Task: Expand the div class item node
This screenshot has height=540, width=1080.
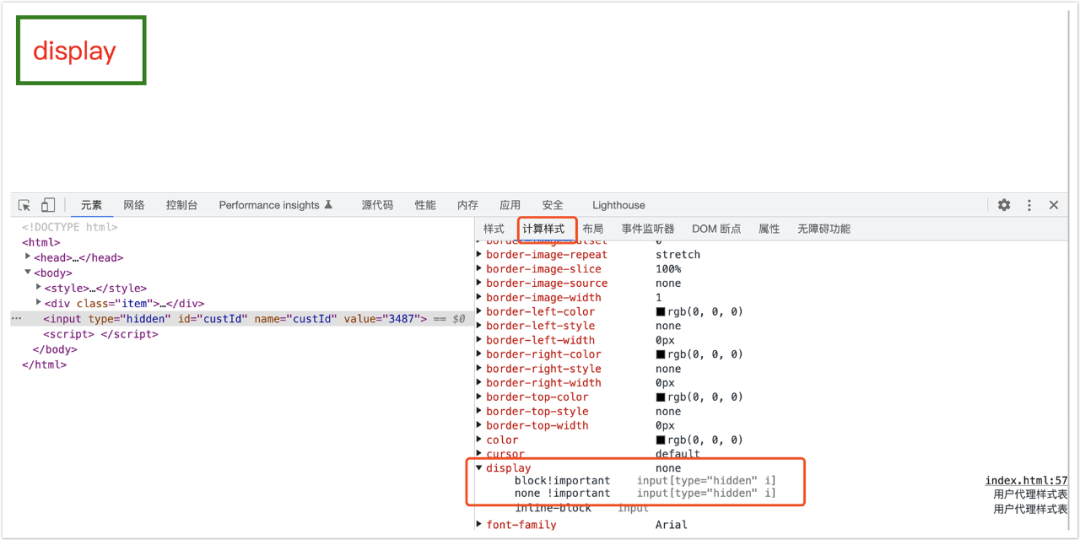Action: tap(39, 302)
